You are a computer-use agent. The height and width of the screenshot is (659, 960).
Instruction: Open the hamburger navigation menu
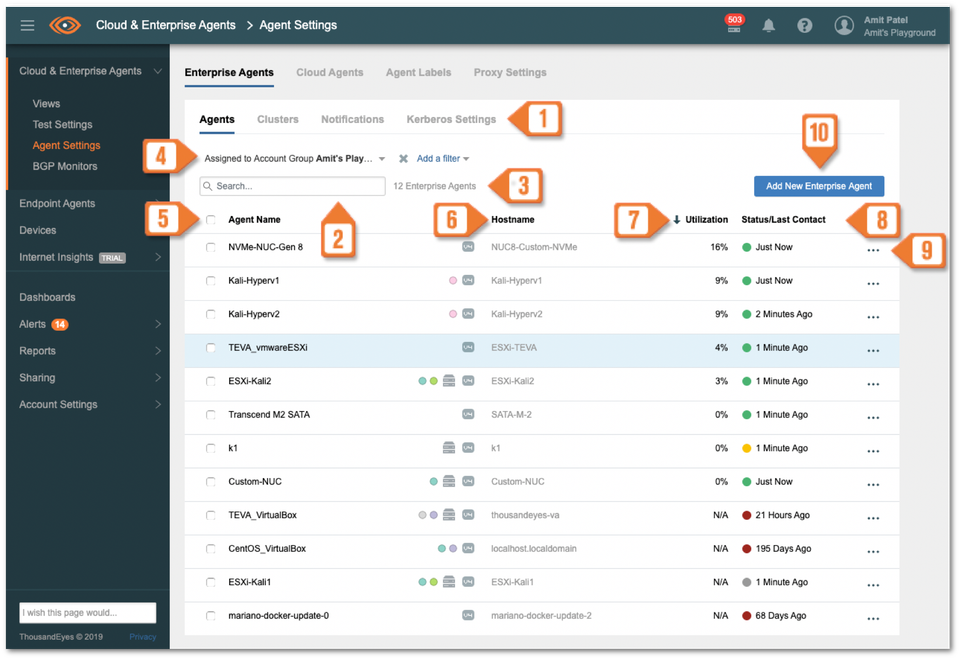tap(27, 25)
